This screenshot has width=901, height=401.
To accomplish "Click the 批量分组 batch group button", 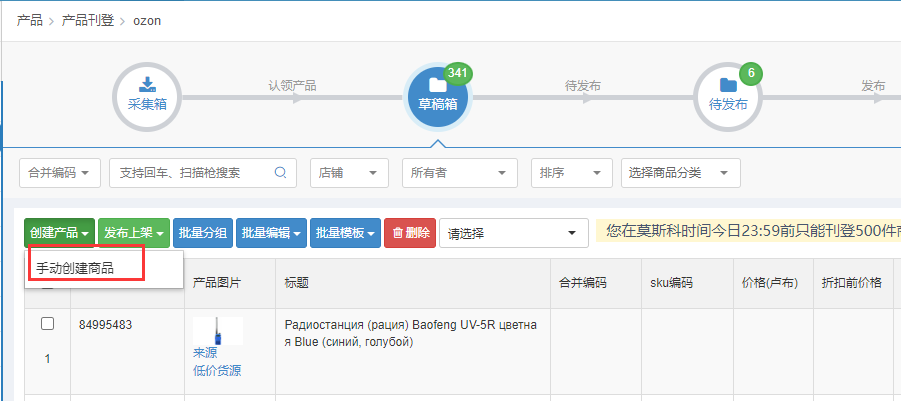I will pyautogui.click(x=203, y=233).
